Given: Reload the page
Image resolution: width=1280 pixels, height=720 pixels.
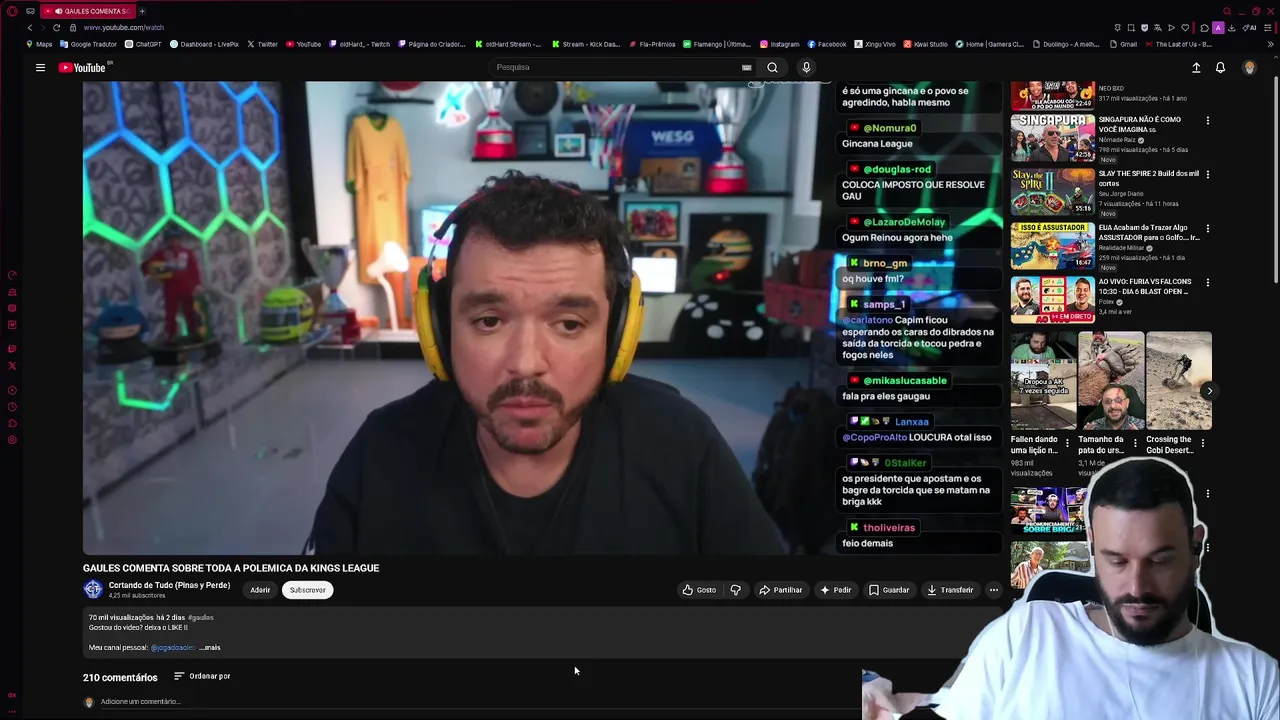Looking at the screenshot, I should pos(56,28).
